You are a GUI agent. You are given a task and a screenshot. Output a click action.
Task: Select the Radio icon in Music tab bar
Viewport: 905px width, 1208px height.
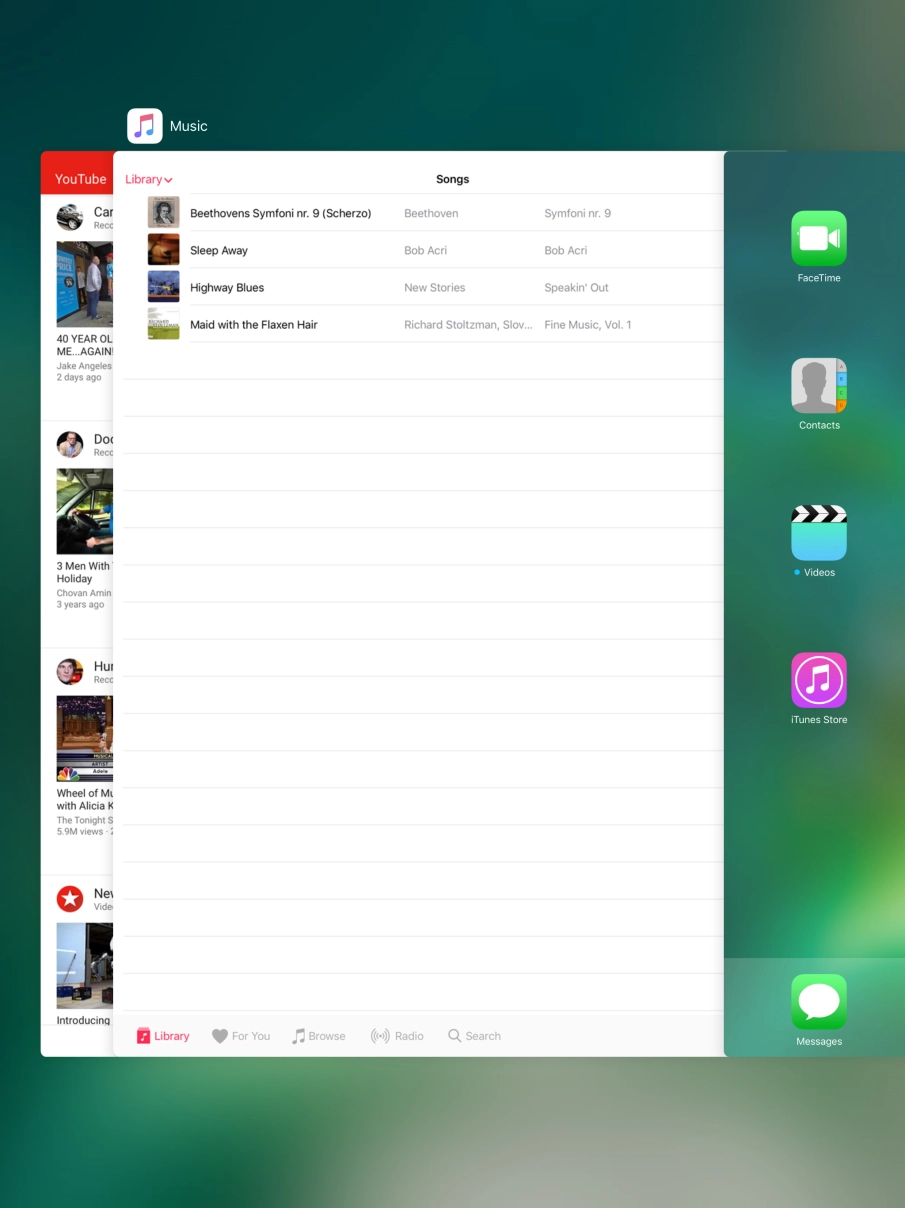point(397,1035)
